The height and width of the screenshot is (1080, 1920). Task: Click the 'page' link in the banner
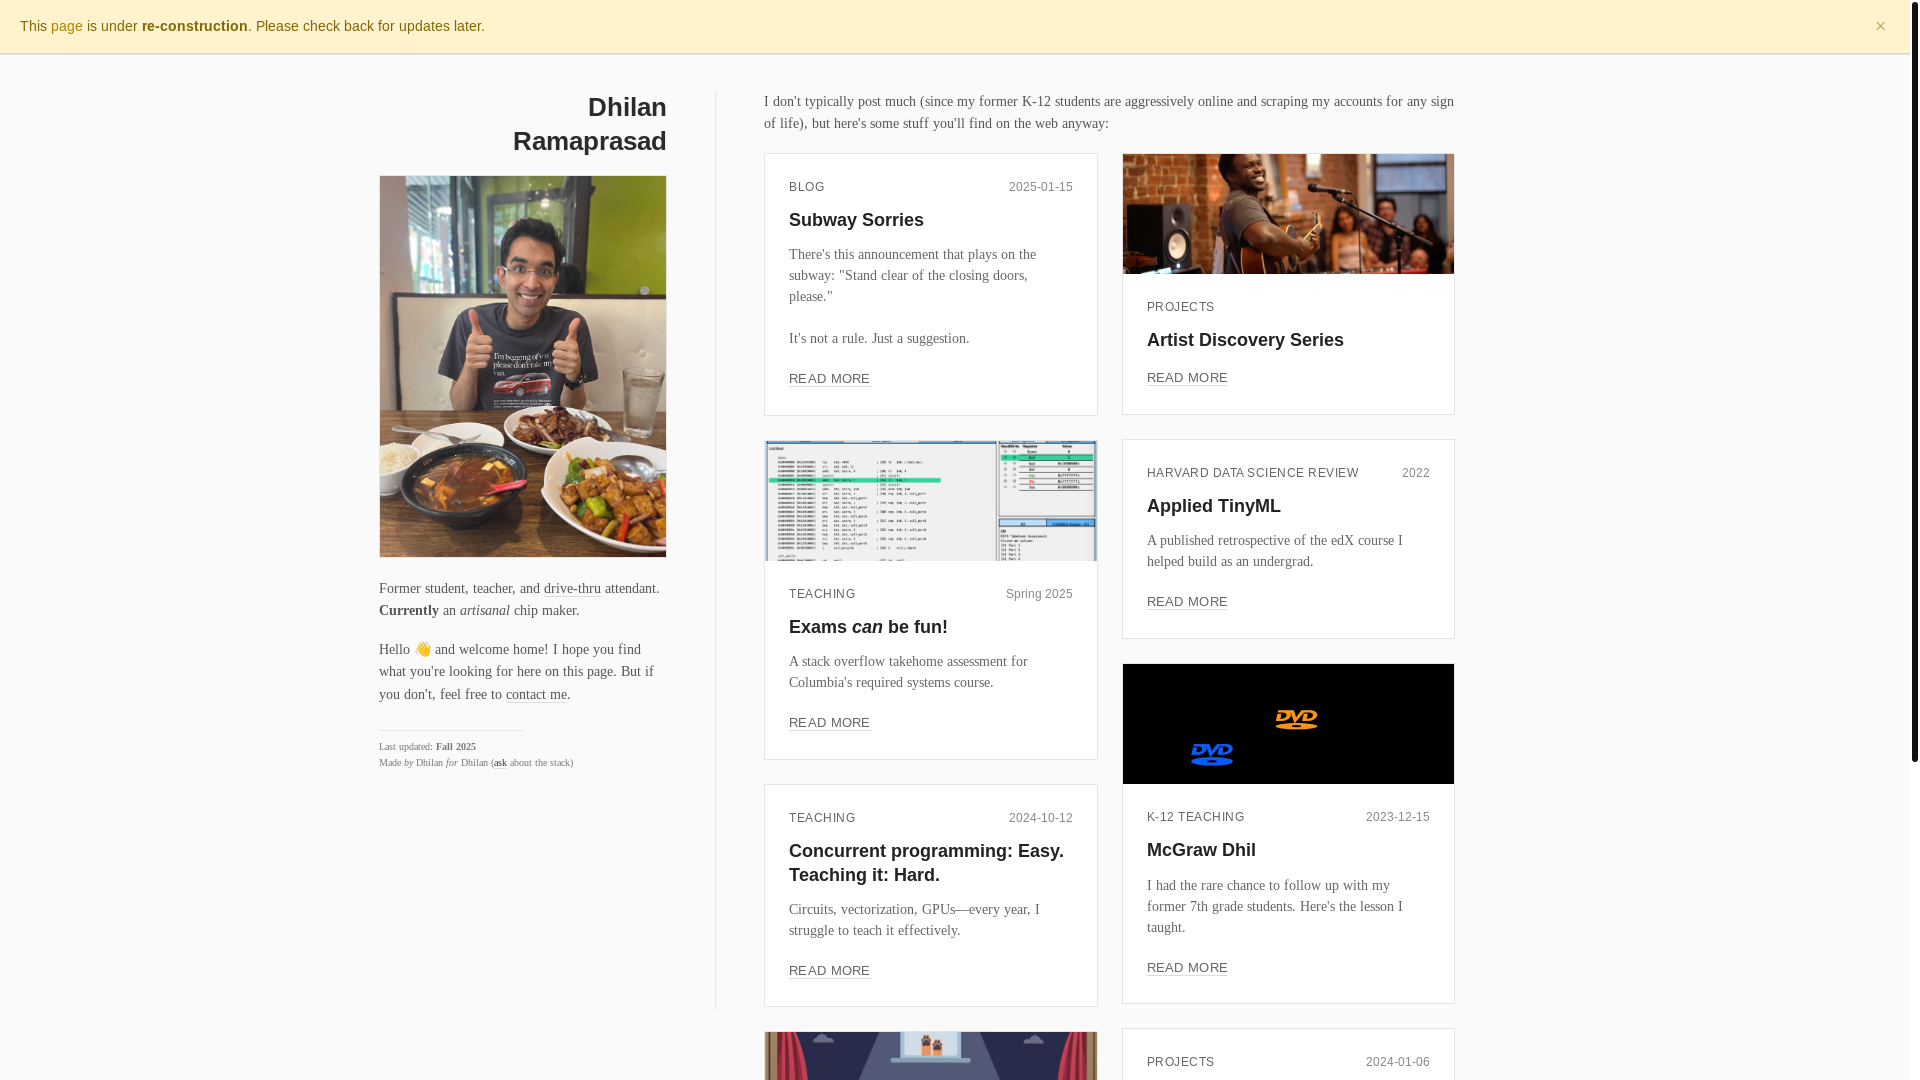click(67, 26)
